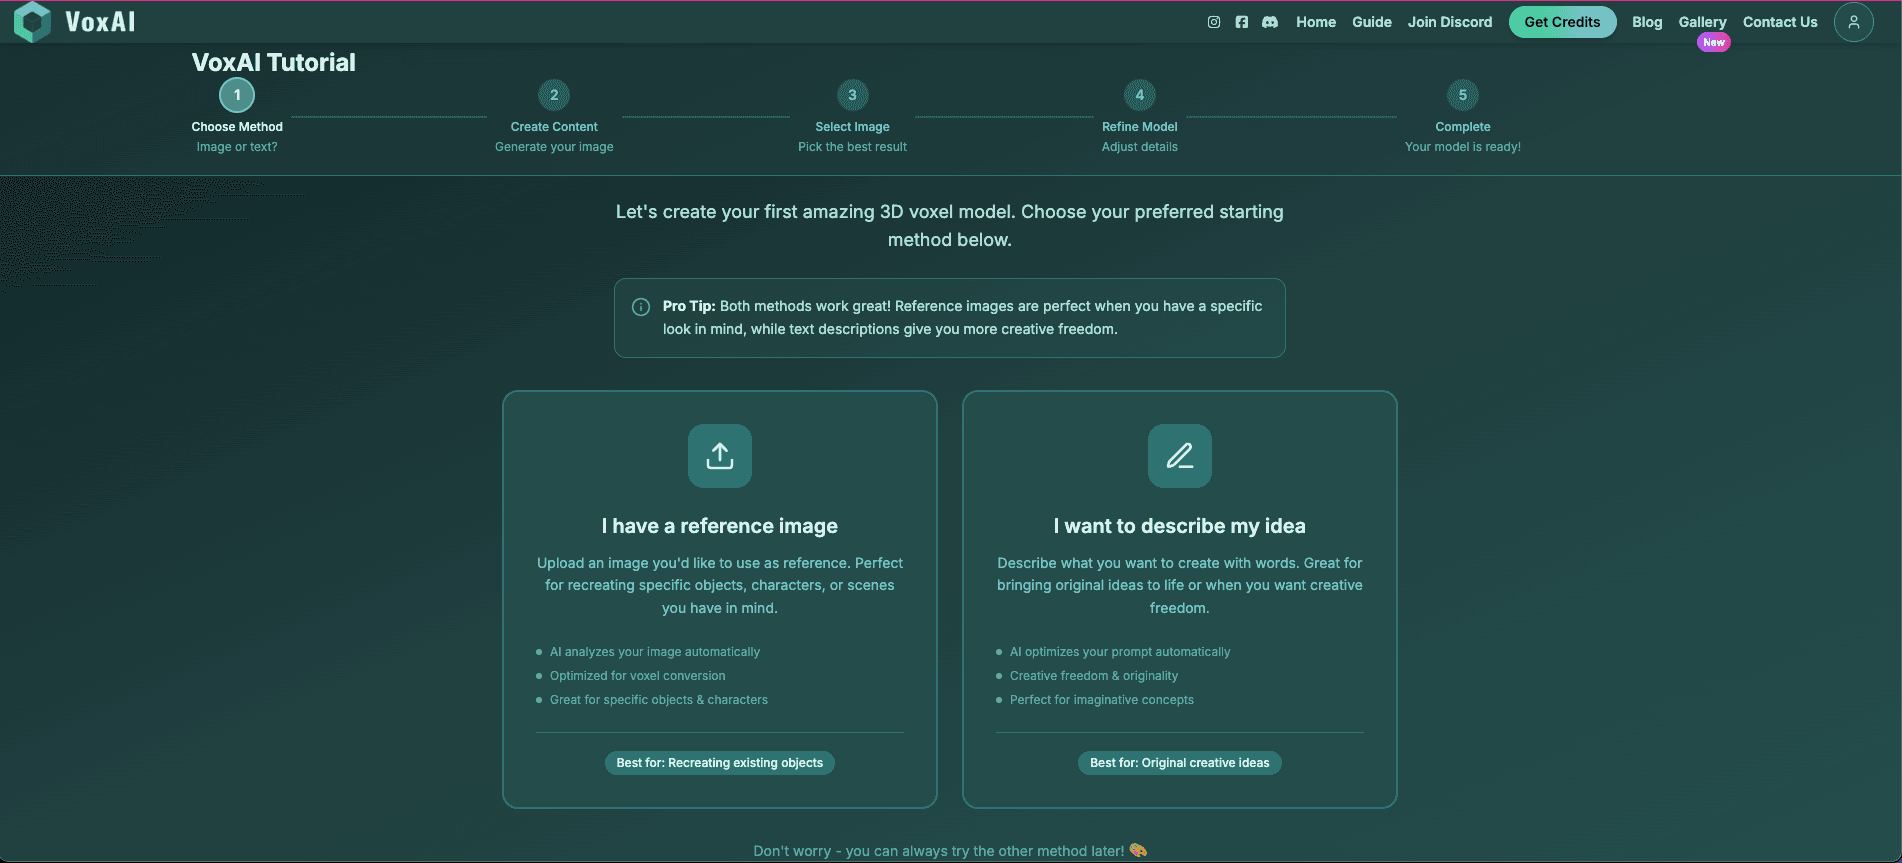Click the pencil edit icon
The image size is (1902, 863).
click(1179, 456)
